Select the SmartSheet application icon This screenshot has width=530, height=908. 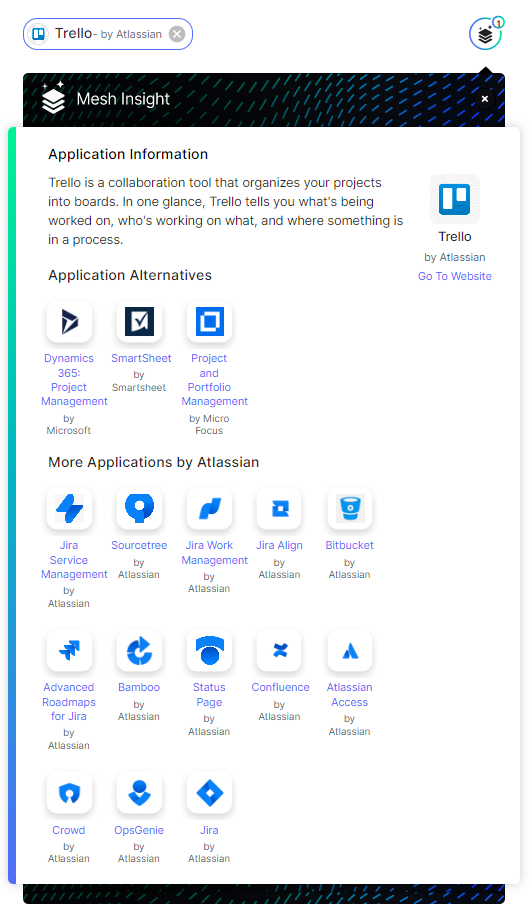tap(139, 321)
